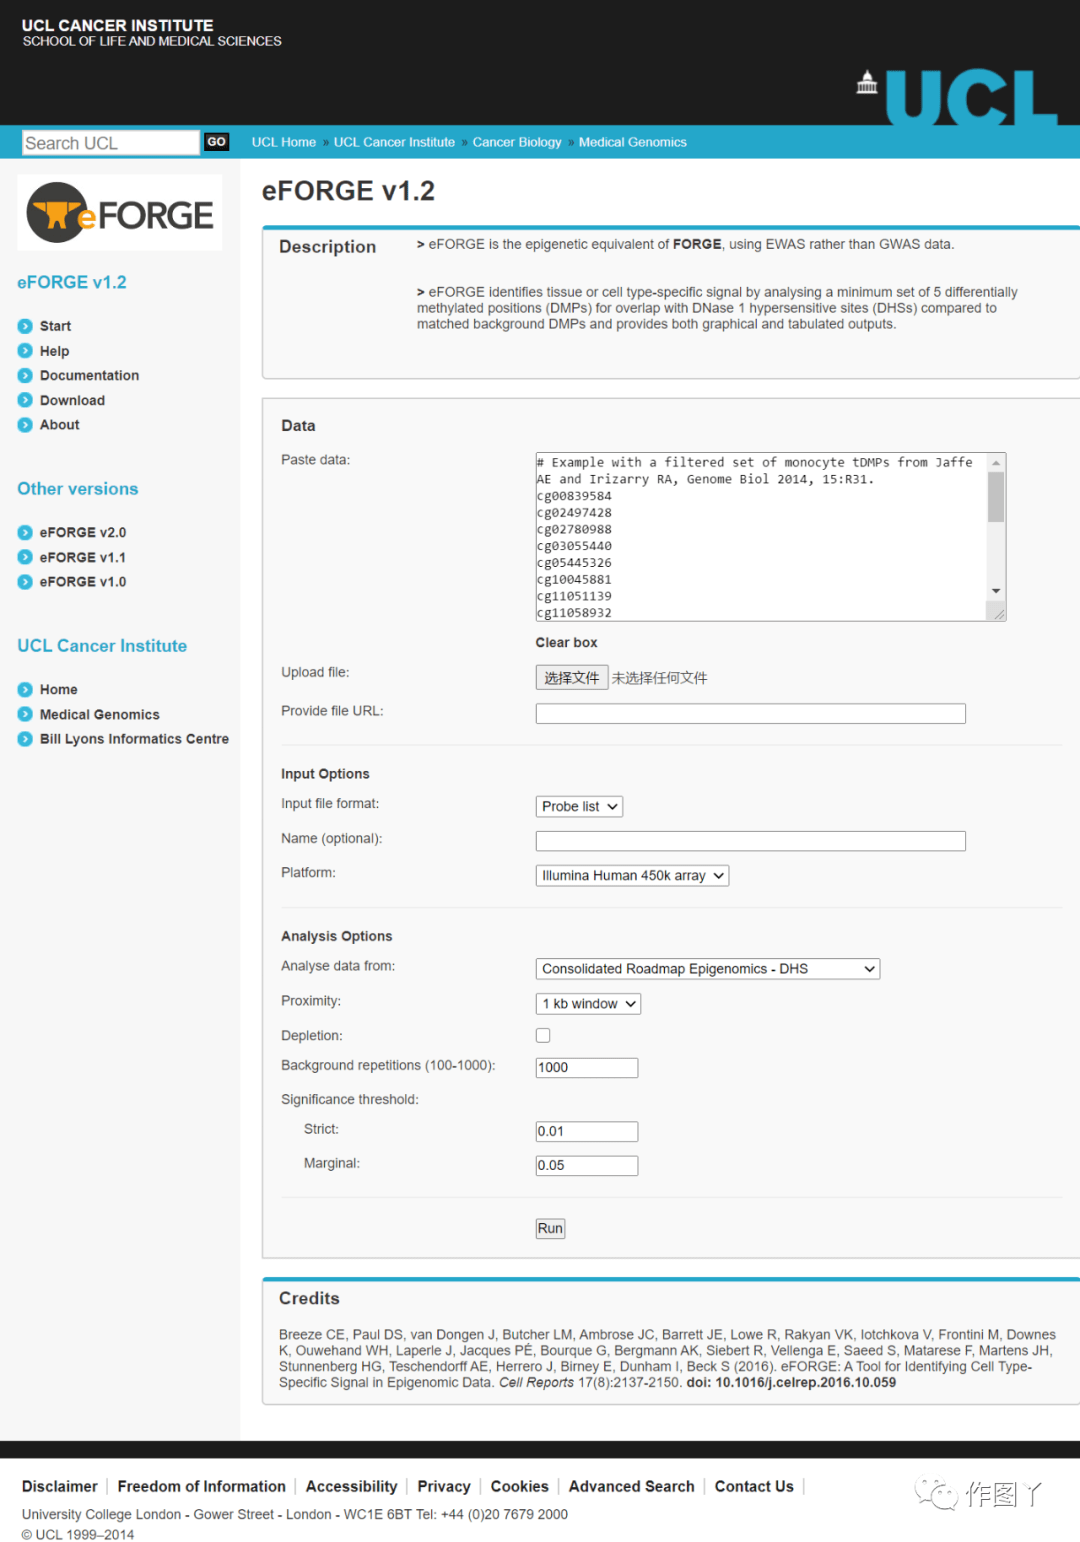Open the Proximity window dropdown

click(x=588, y=1003)
